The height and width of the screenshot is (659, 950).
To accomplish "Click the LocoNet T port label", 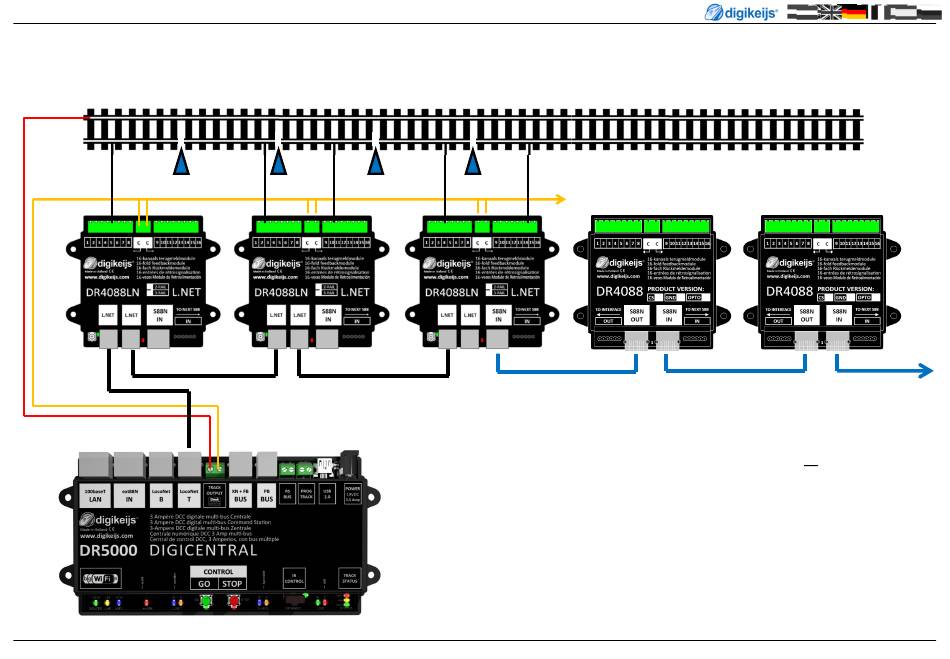I will click(189, 495).
